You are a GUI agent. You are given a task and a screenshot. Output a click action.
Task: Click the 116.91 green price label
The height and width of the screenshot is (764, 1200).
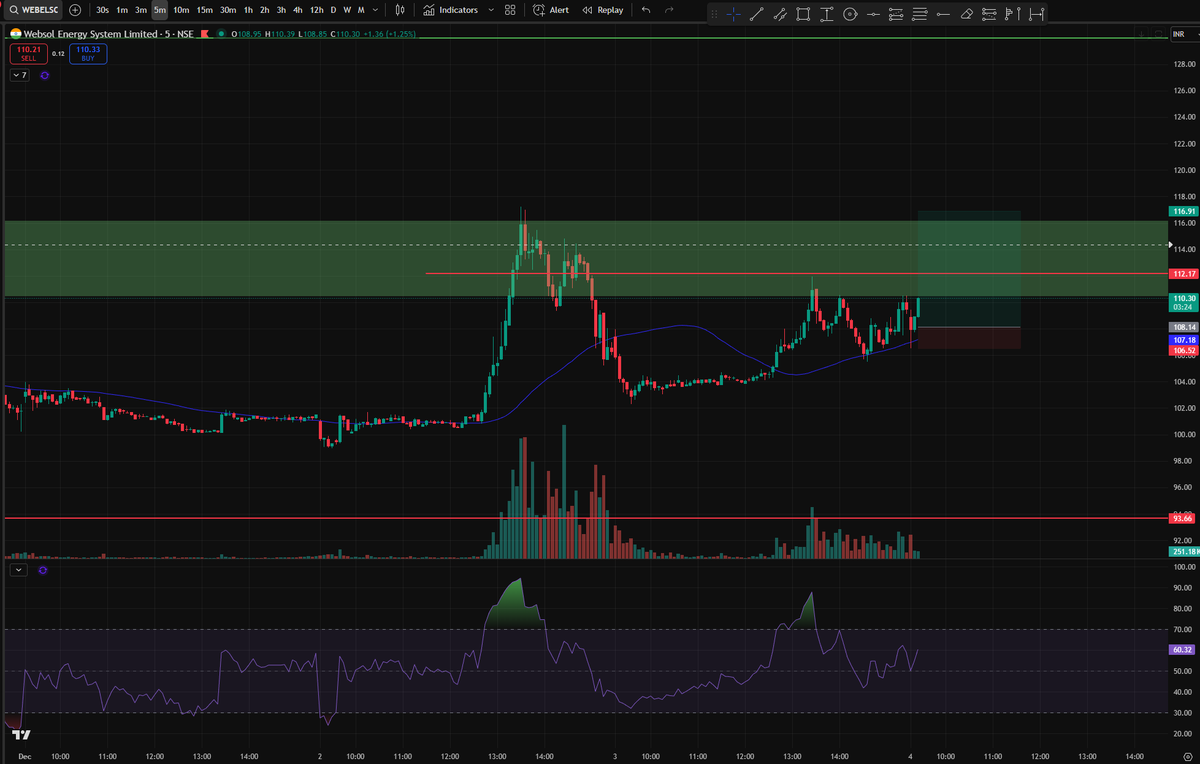point(1183,212)
